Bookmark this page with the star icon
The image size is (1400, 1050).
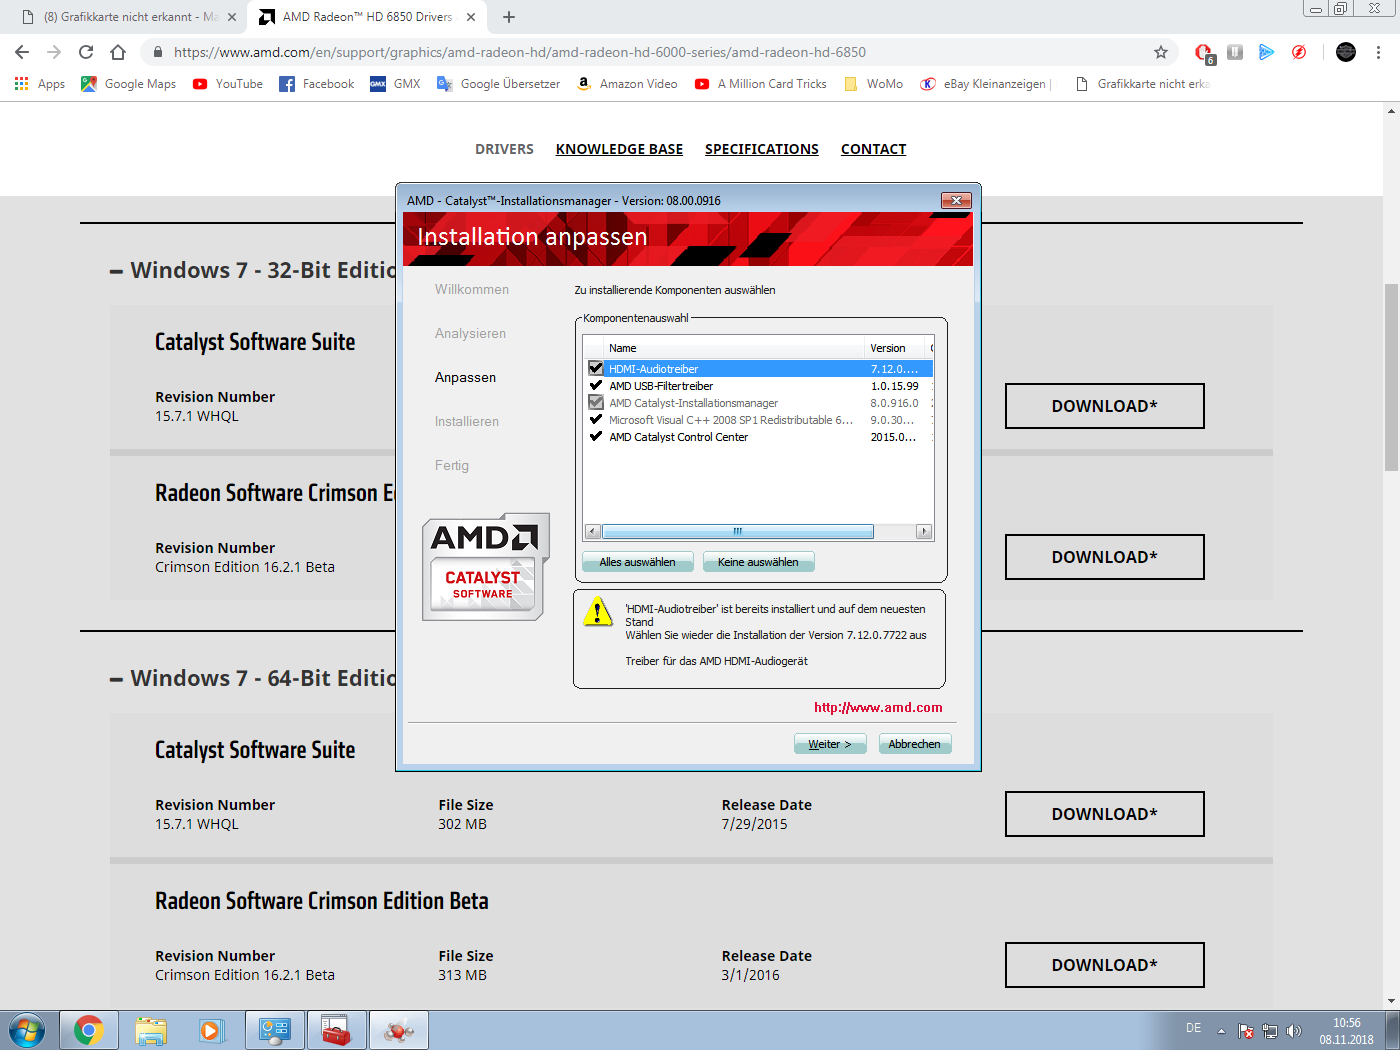point(1160,52)
